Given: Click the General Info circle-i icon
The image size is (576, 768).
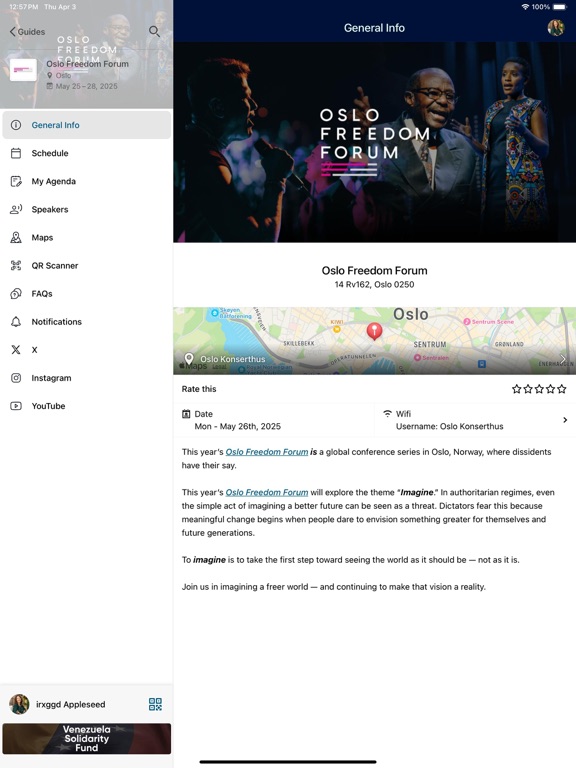Looking at the screenshot, I should point(16,125).
